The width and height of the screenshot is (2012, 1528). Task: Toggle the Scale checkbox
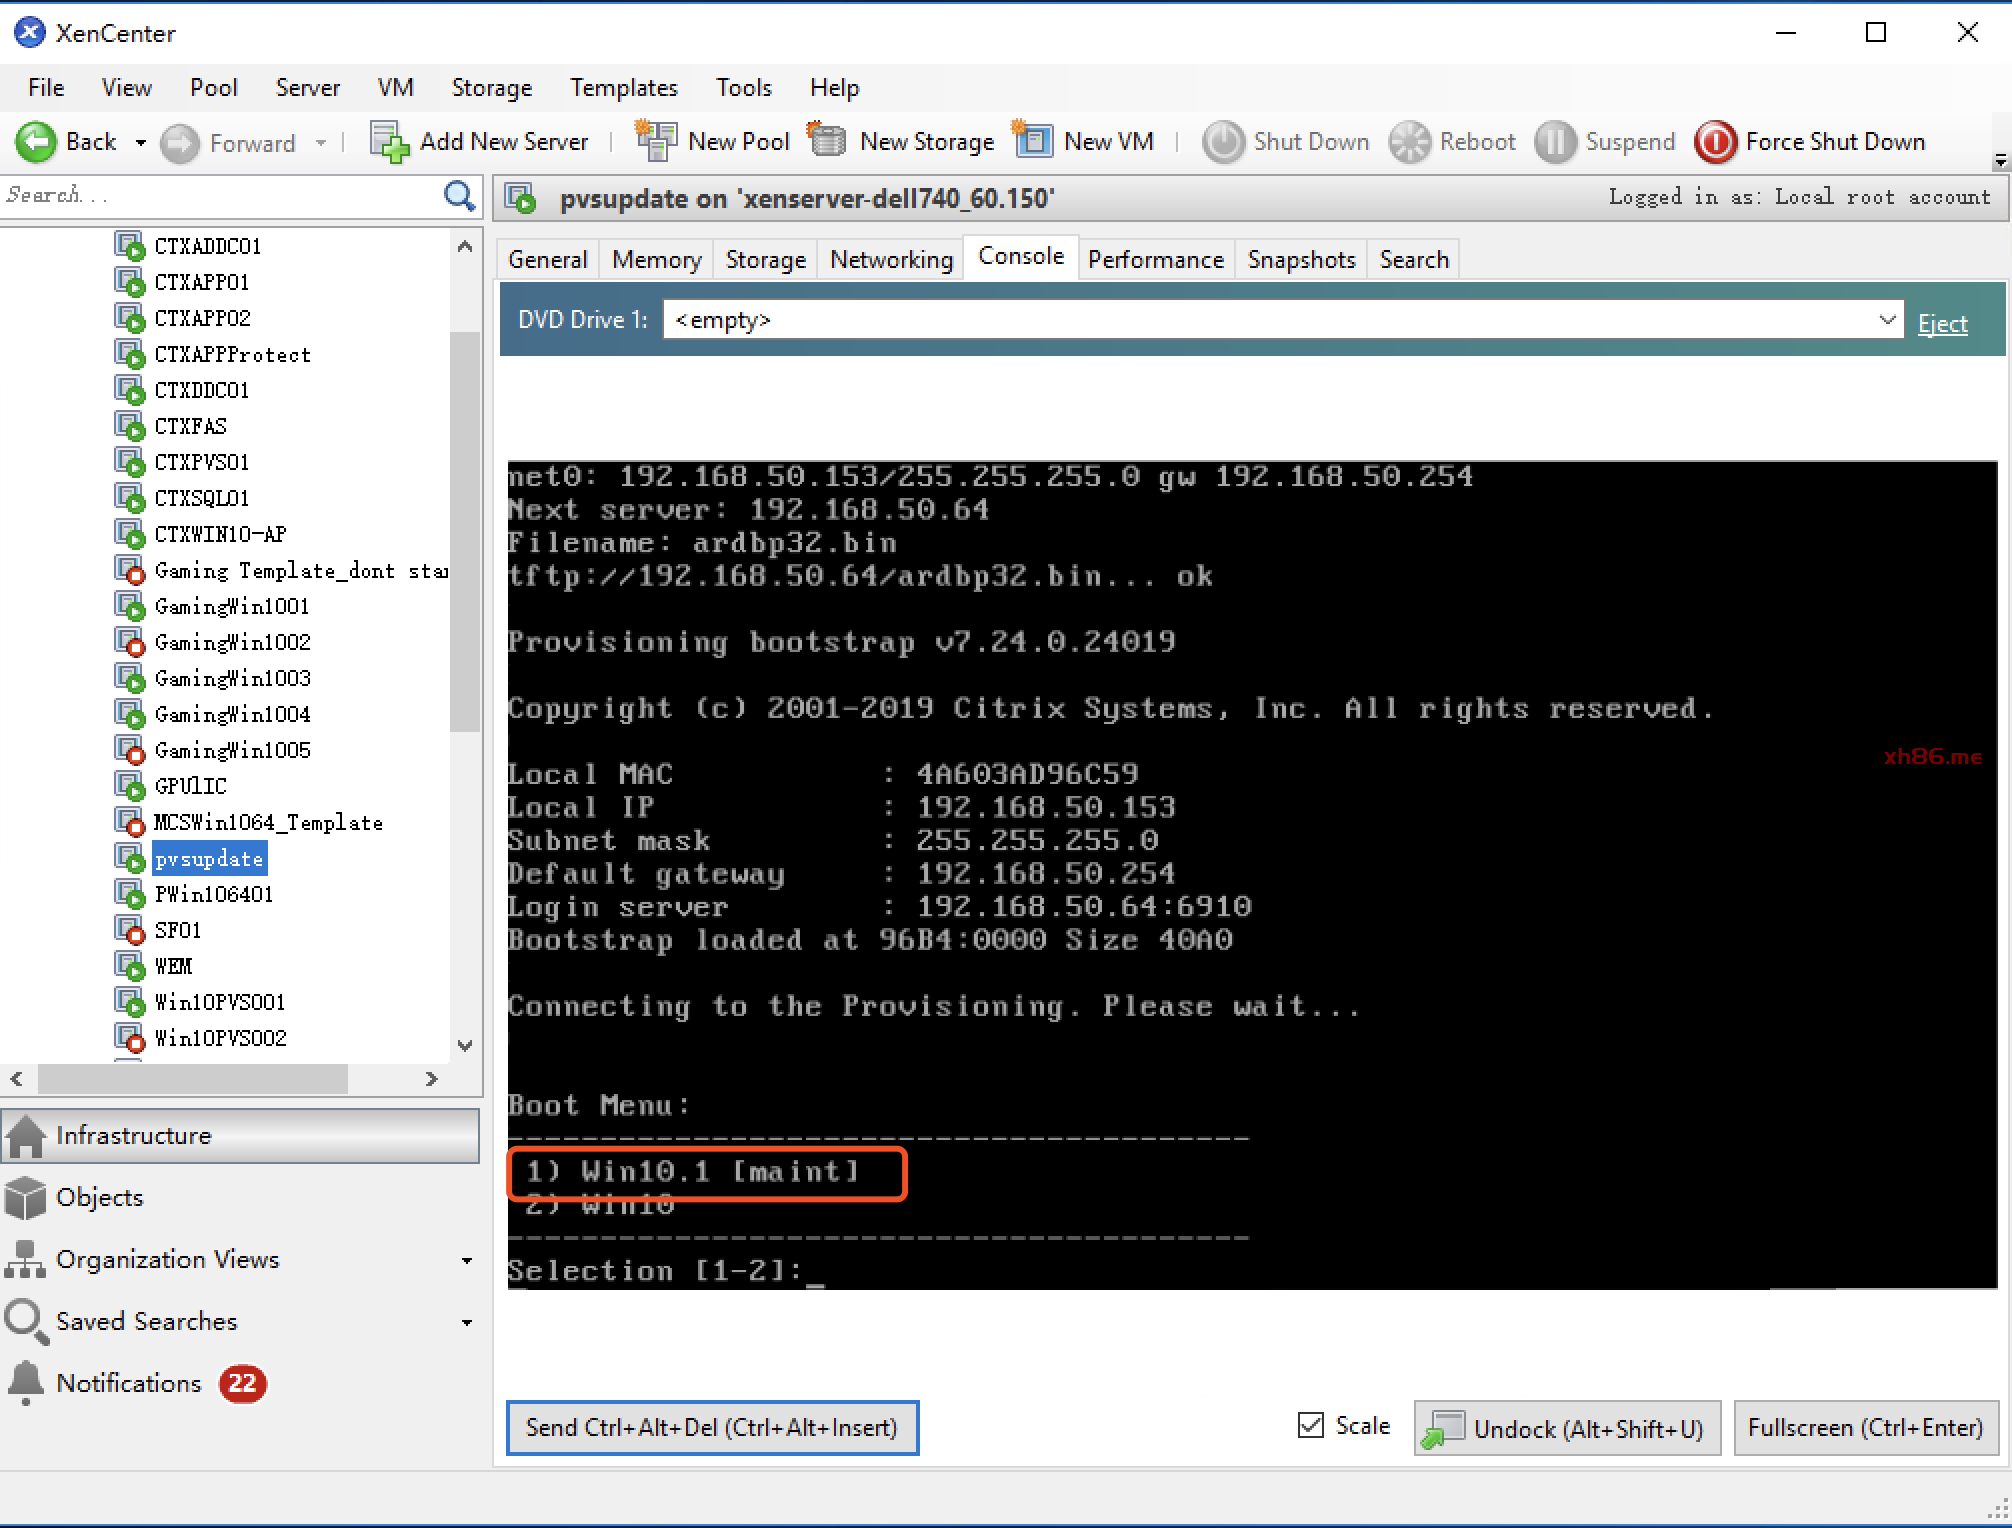[x=1310, y=1425]
